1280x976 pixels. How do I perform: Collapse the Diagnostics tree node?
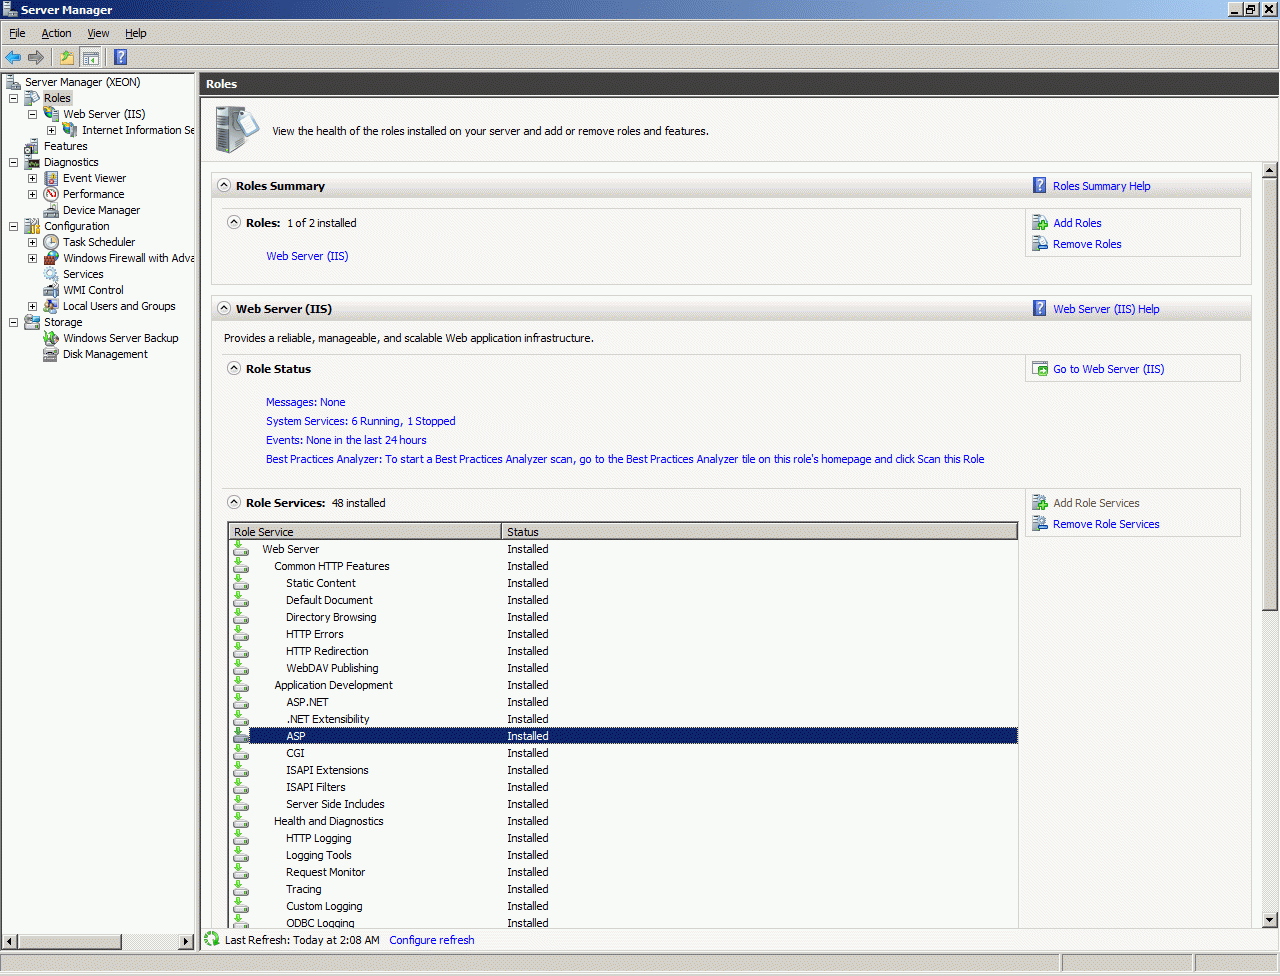pos(13,162)
